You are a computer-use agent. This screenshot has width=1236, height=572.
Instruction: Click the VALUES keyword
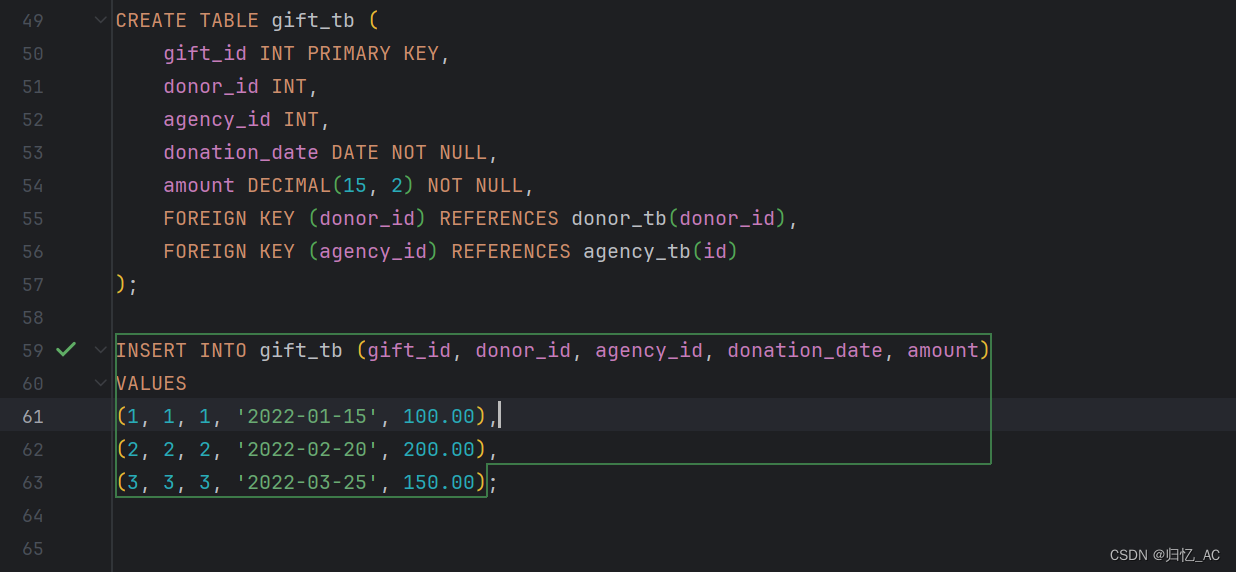151,383
